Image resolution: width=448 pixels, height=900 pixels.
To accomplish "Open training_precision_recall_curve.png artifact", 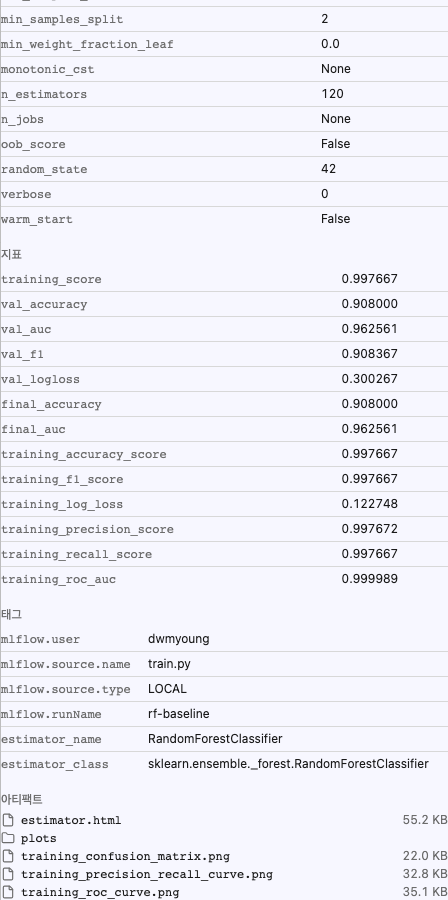I will (147, 875).
